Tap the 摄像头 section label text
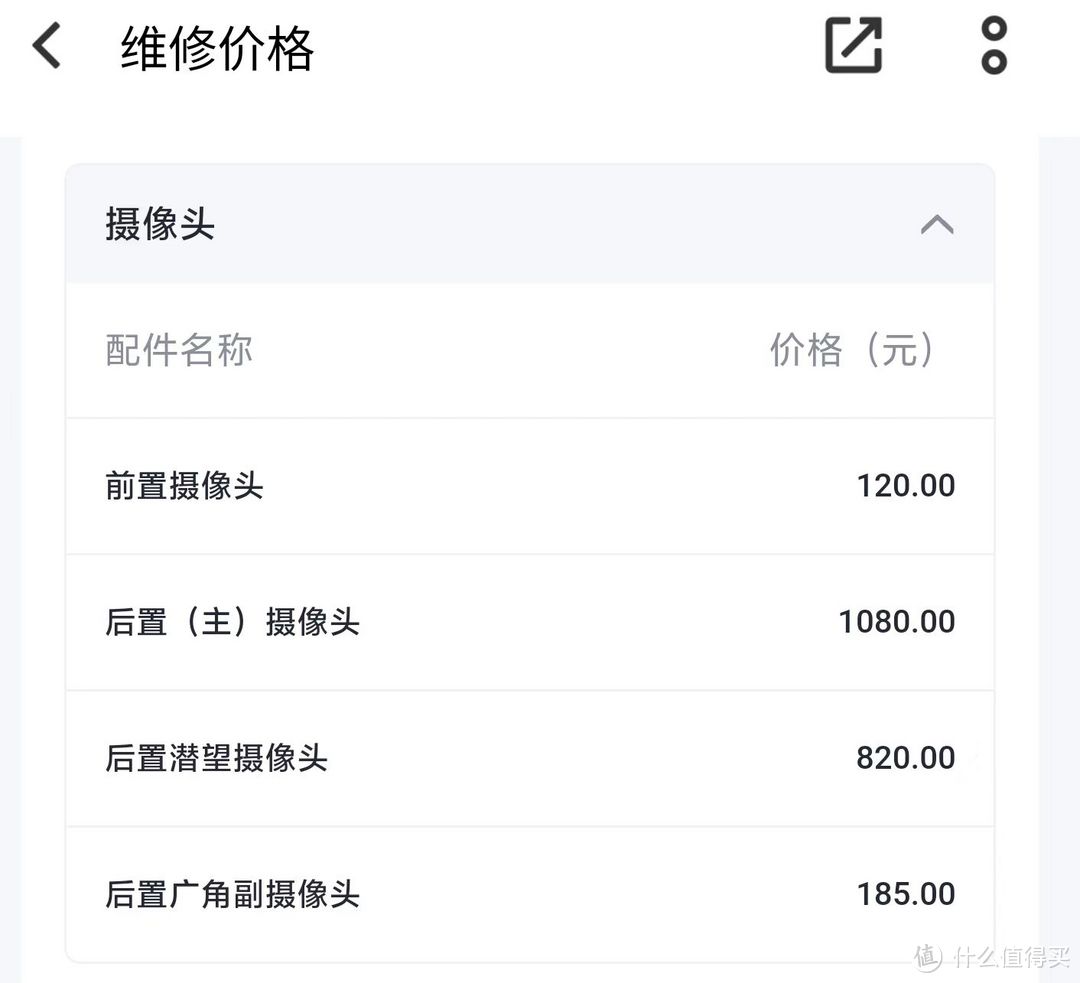 tap(158, 224)
